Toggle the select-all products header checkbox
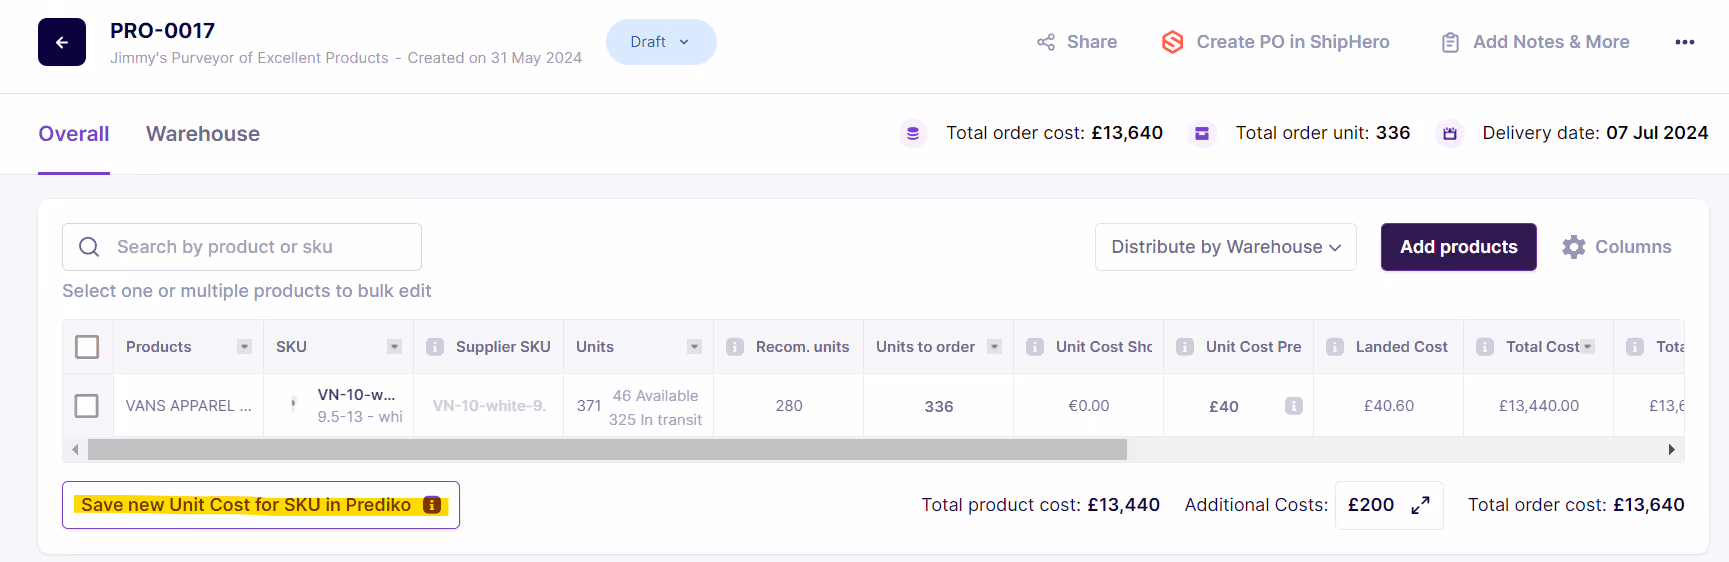This screenshot has width=1729, height=562. 87,347
